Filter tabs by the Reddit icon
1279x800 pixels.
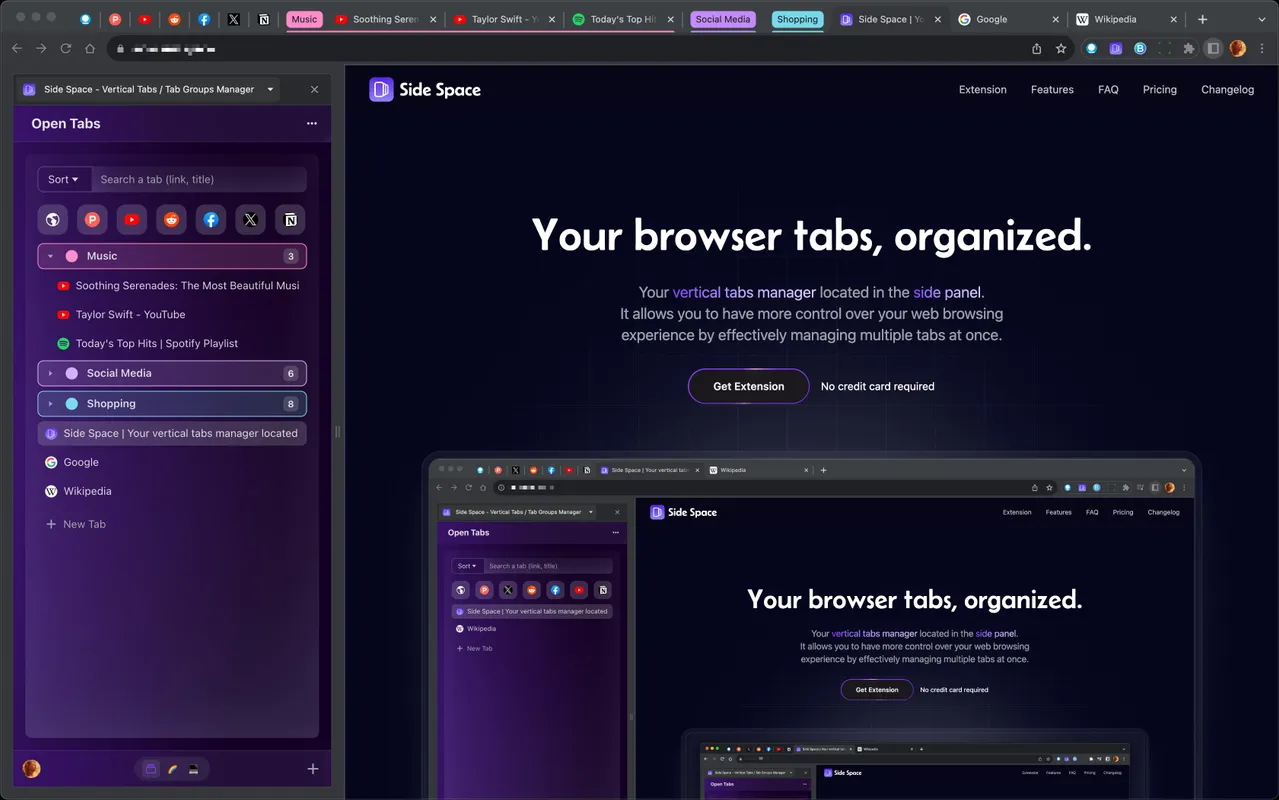171,219
